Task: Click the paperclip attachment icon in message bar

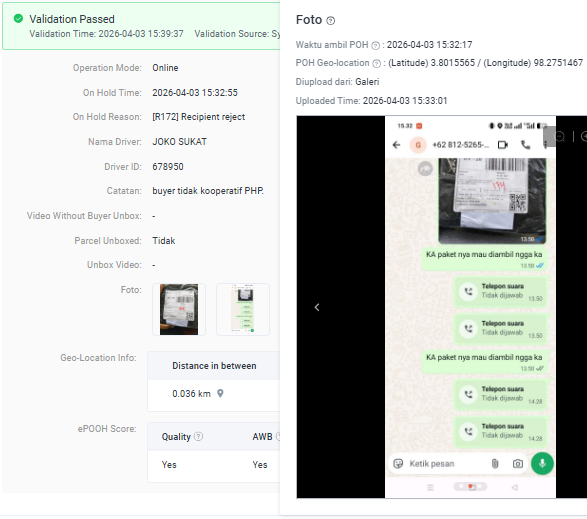Action: pyautogui.click(x=495, y=464)
